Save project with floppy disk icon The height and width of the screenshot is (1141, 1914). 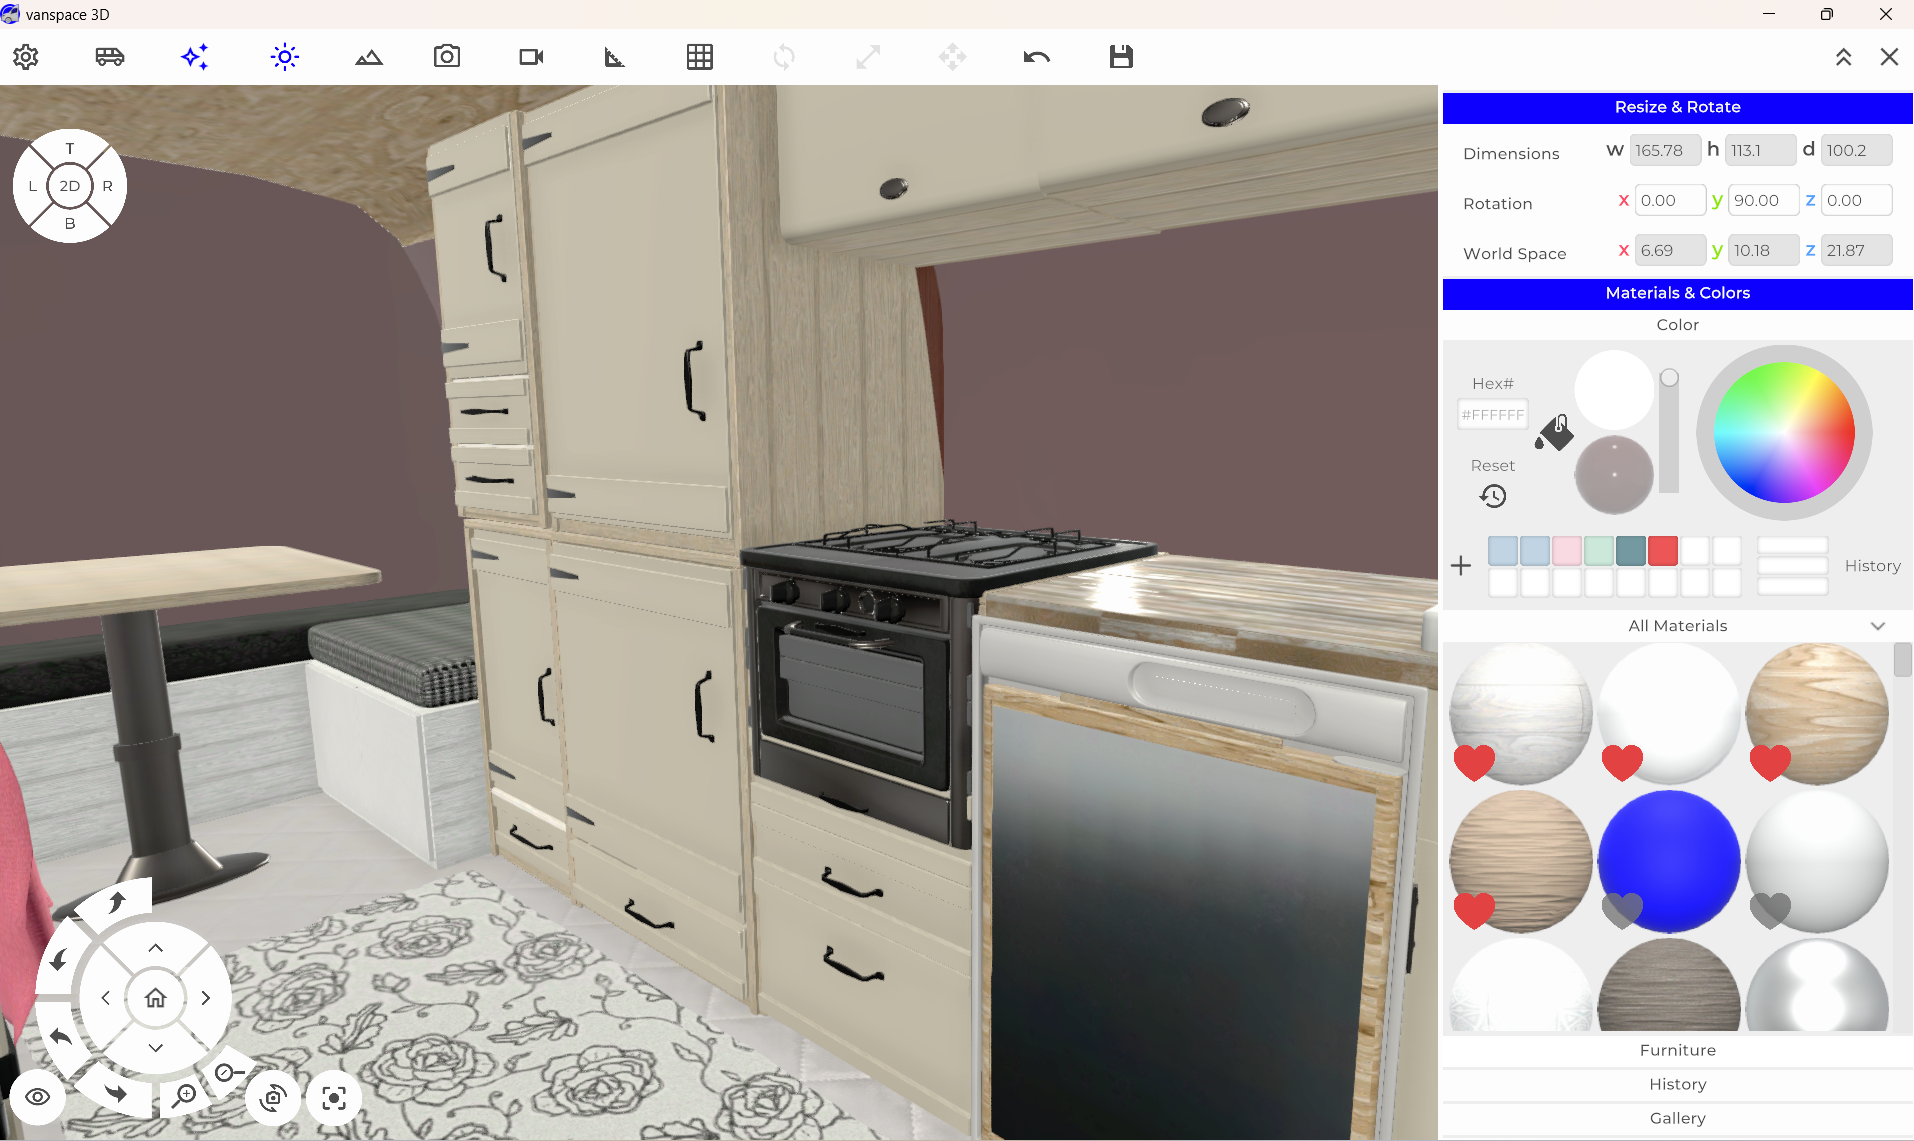click(x=1121, y=57)
